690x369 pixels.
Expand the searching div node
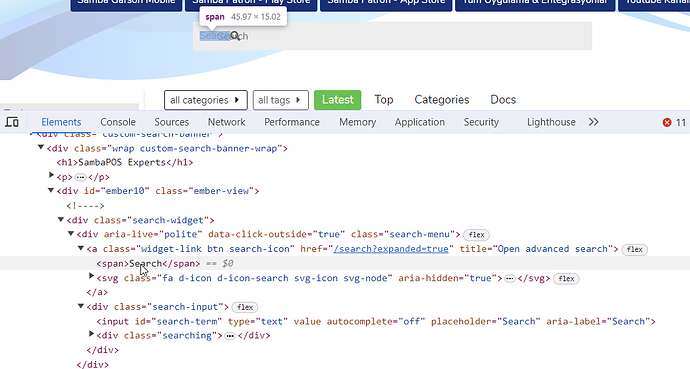91,334
